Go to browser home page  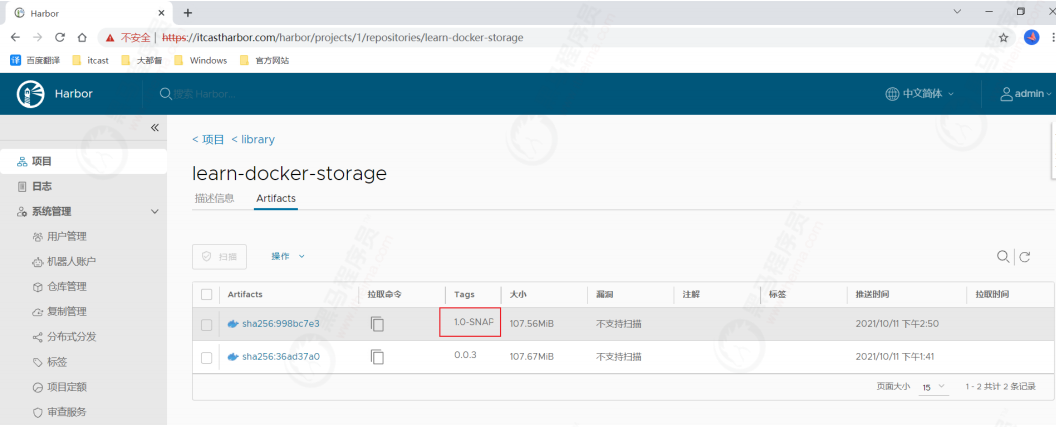point(82,38)
